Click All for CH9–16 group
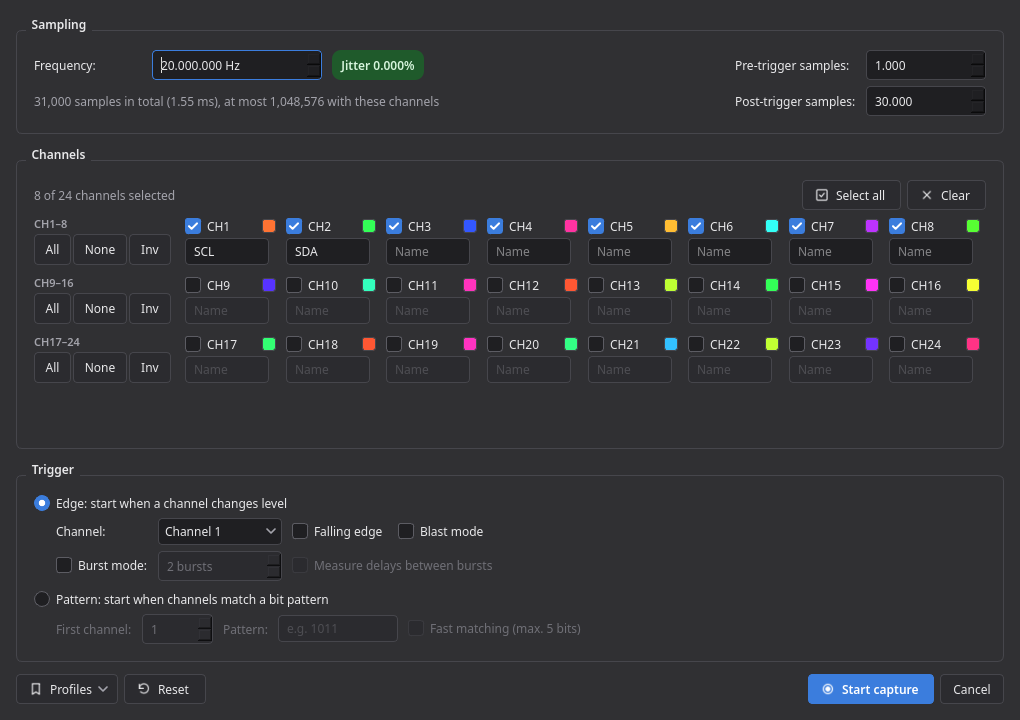This screenshot has width=1020, height=720. coord(53,308)
